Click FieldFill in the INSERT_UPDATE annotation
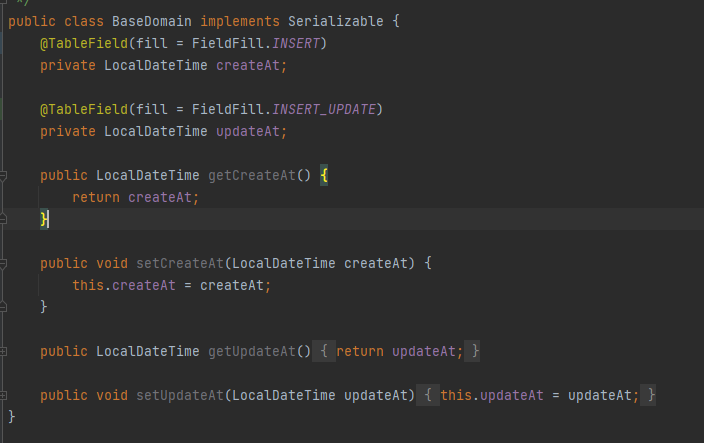 click(228, 109)
